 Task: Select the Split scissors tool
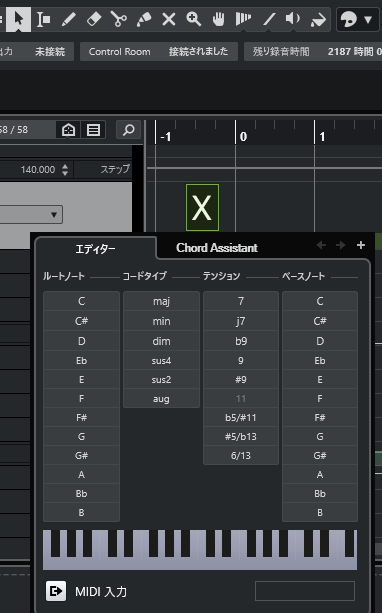pyautogui.click(x=118, y=19)
